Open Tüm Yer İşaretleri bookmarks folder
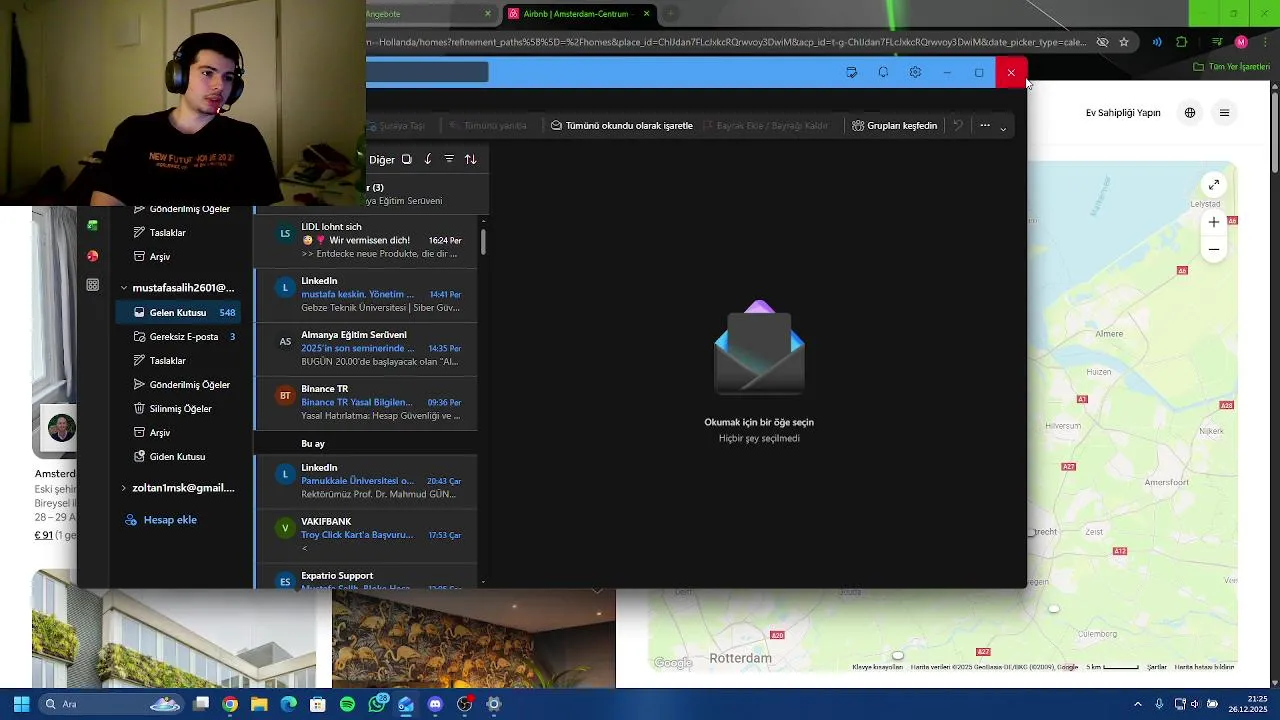Screen dimensions: 1280x720 1231,67
